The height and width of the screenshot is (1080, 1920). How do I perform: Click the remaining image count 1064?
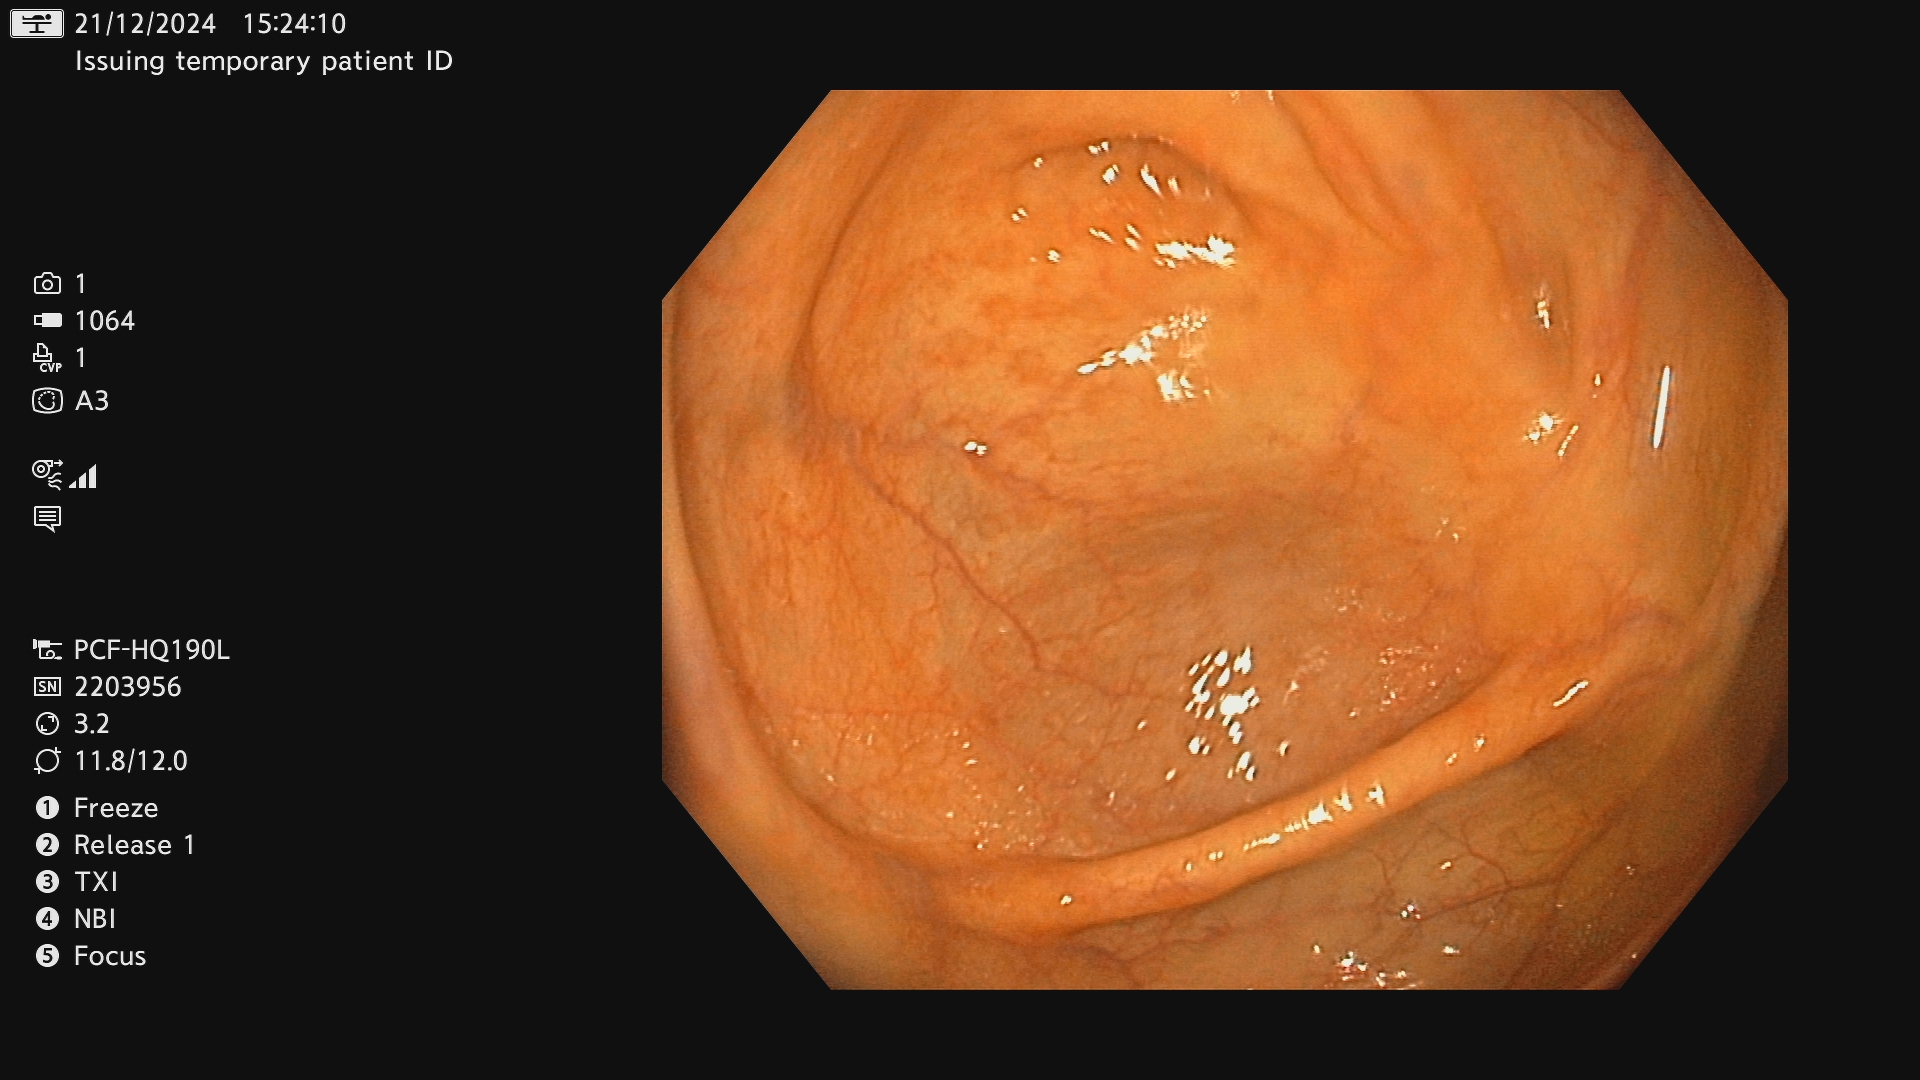(105, 321)
